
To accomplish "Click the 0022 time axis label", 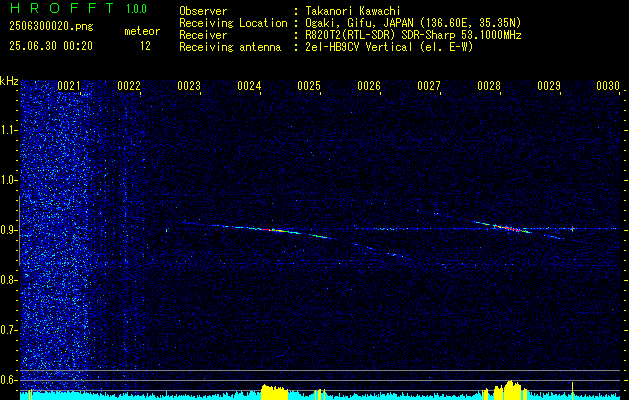I will [129, 85].
